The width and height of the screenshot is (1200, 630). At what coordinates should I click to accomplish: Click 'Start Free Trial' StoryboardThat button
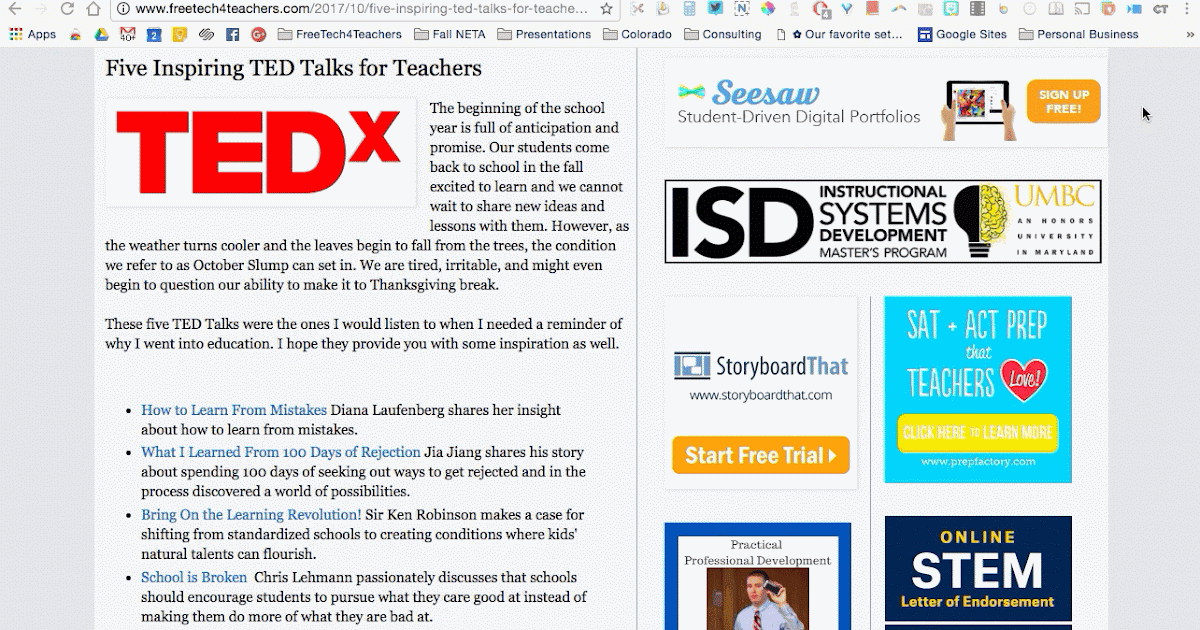pos(761,455)
